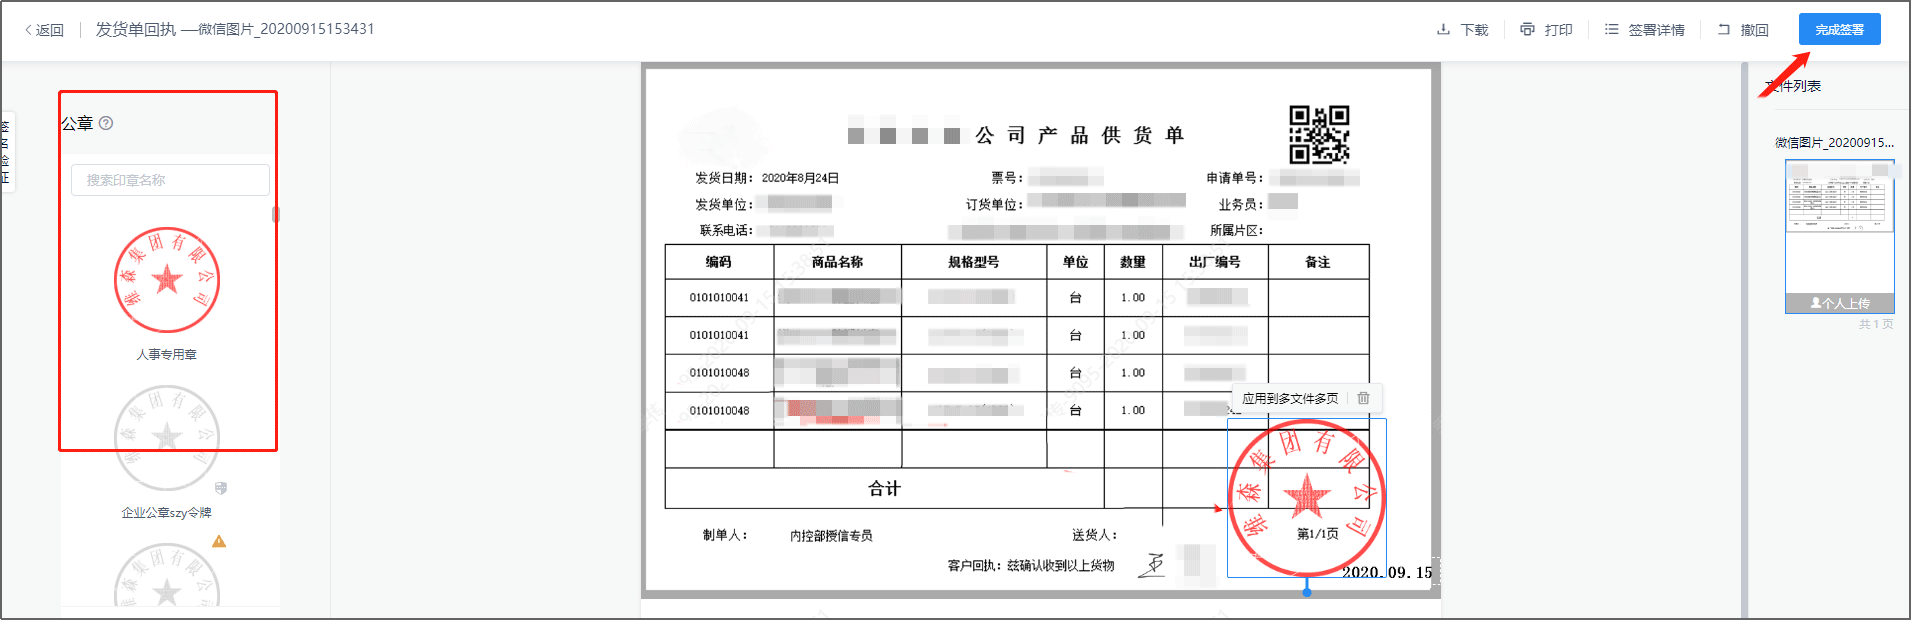Click the printer icon
Image resolution: width=1912 pixels, height=620 pixels.
pos(1527,30)
